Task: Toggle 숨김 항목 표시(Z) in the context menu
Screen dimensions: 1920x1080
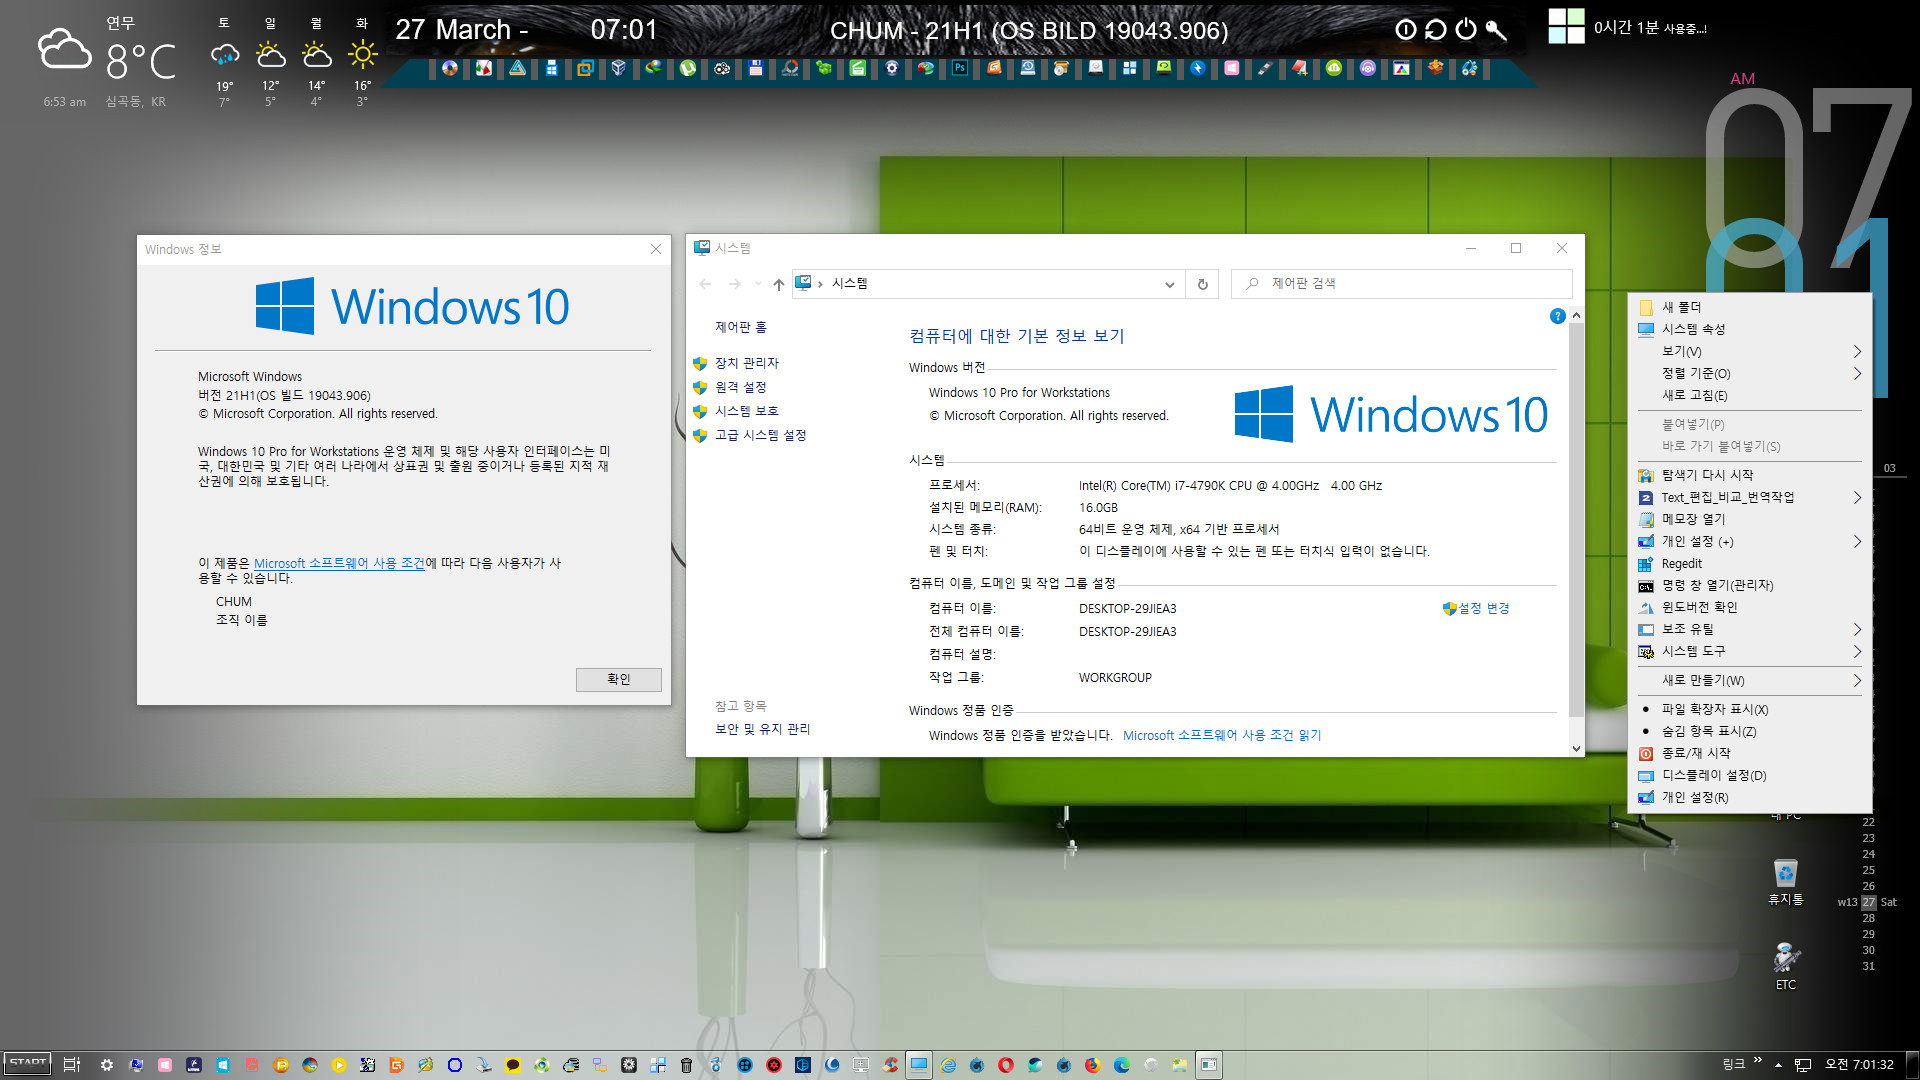Action: [x=1749, y=731]
